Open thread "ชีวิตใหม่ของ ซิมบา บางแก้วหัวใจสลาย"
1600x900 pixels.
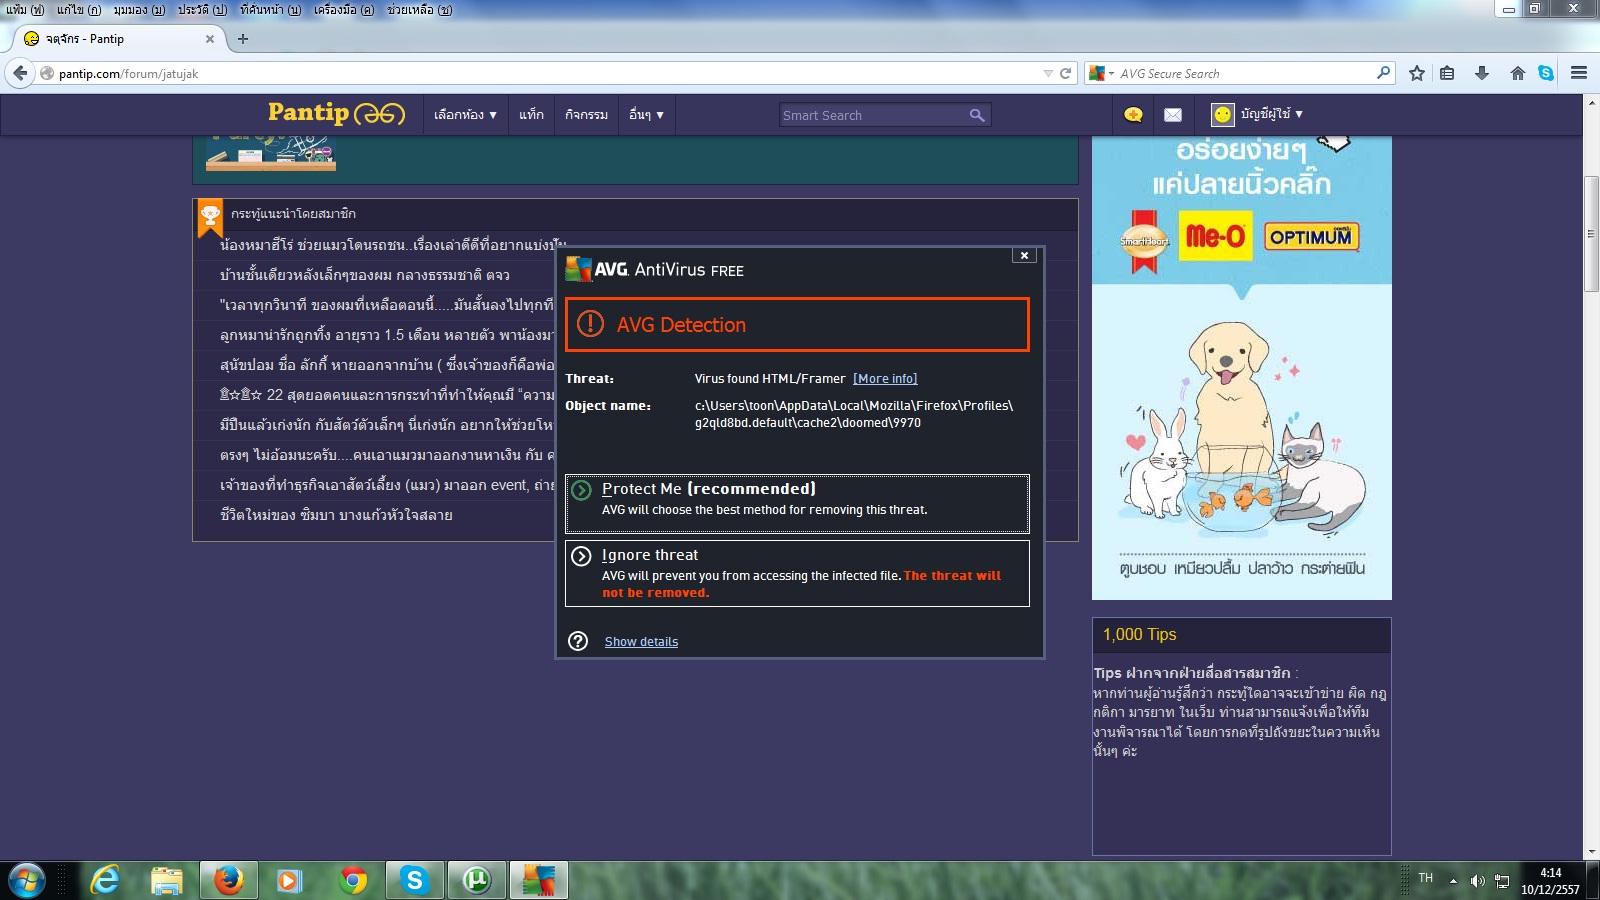[x=336, y=515]
